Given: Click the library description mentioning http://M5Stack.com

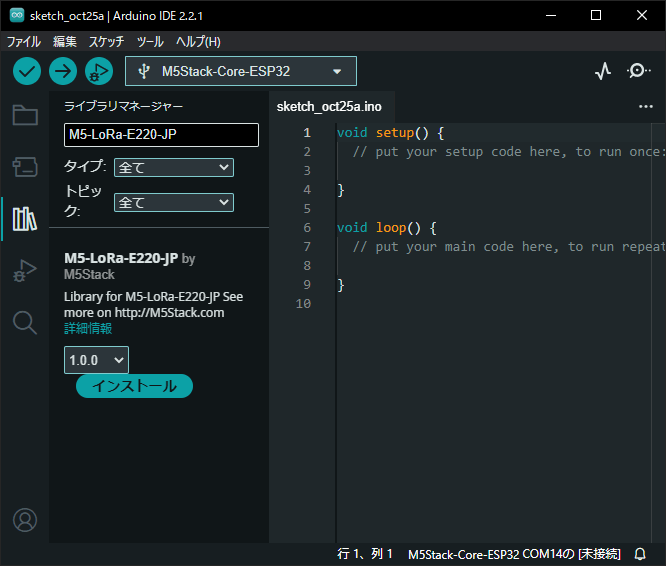Looking at the screenshot, I should (x=153, y=304).
